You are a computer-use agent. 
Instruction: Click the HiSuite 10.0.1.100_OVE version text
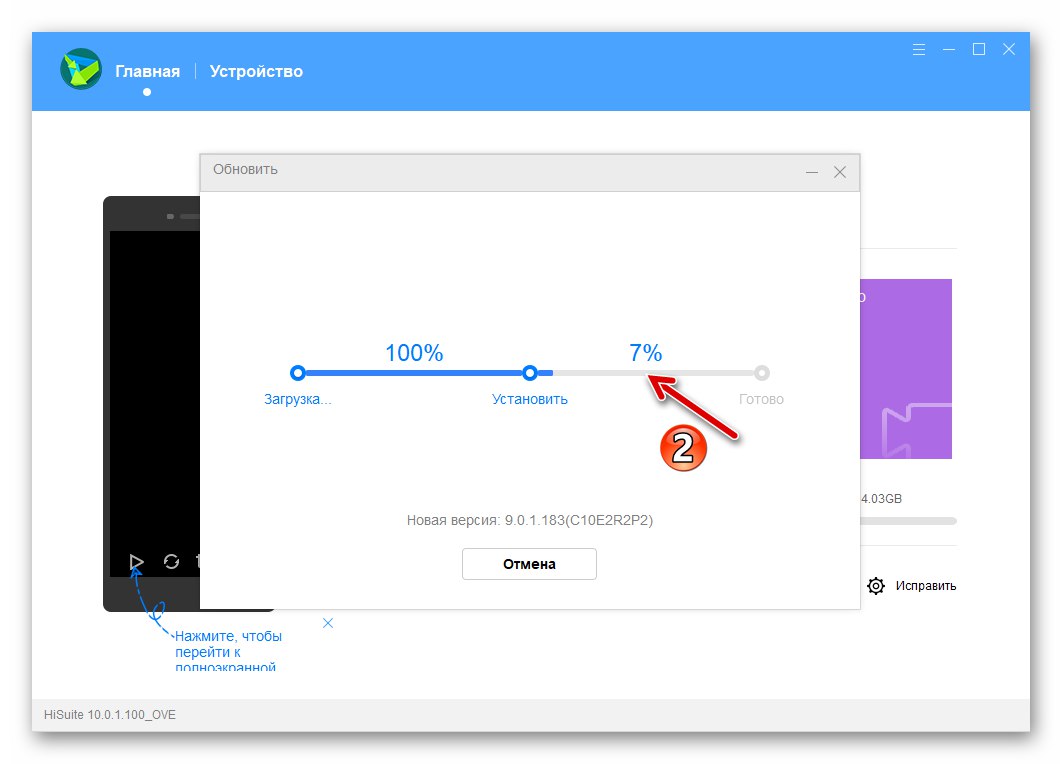[110, 715]
